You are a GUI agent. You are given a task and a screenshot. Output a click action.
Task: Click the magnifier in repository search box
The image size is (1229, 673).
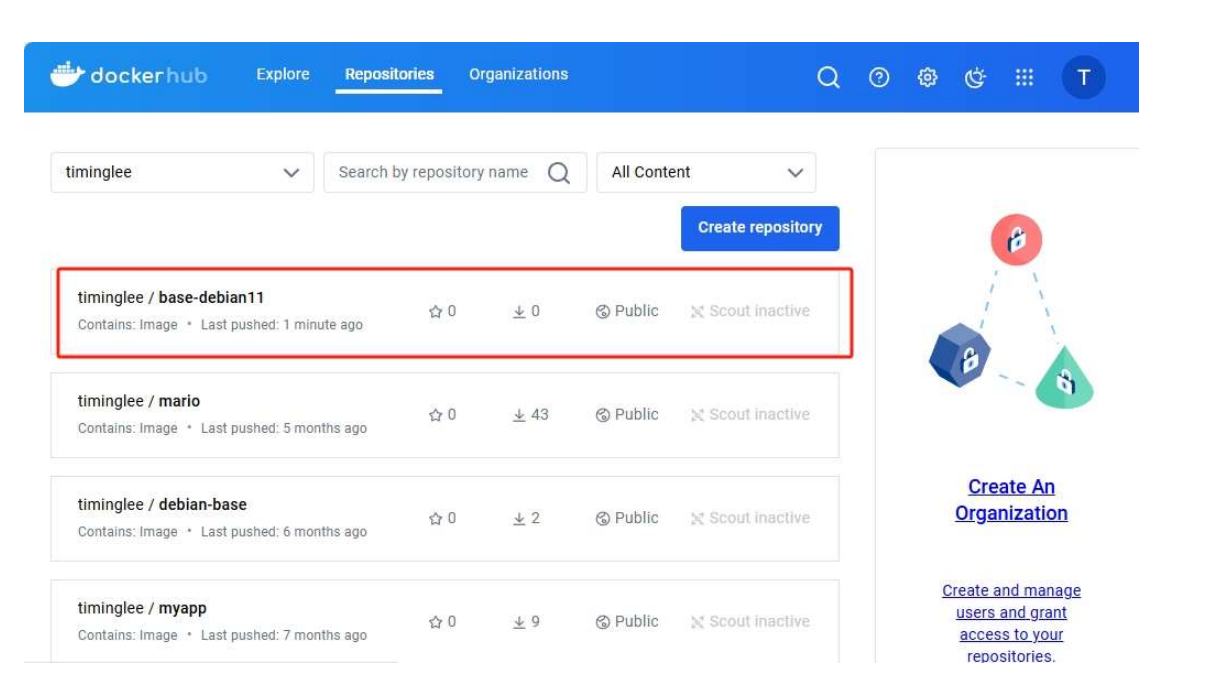tap(559, 173)
